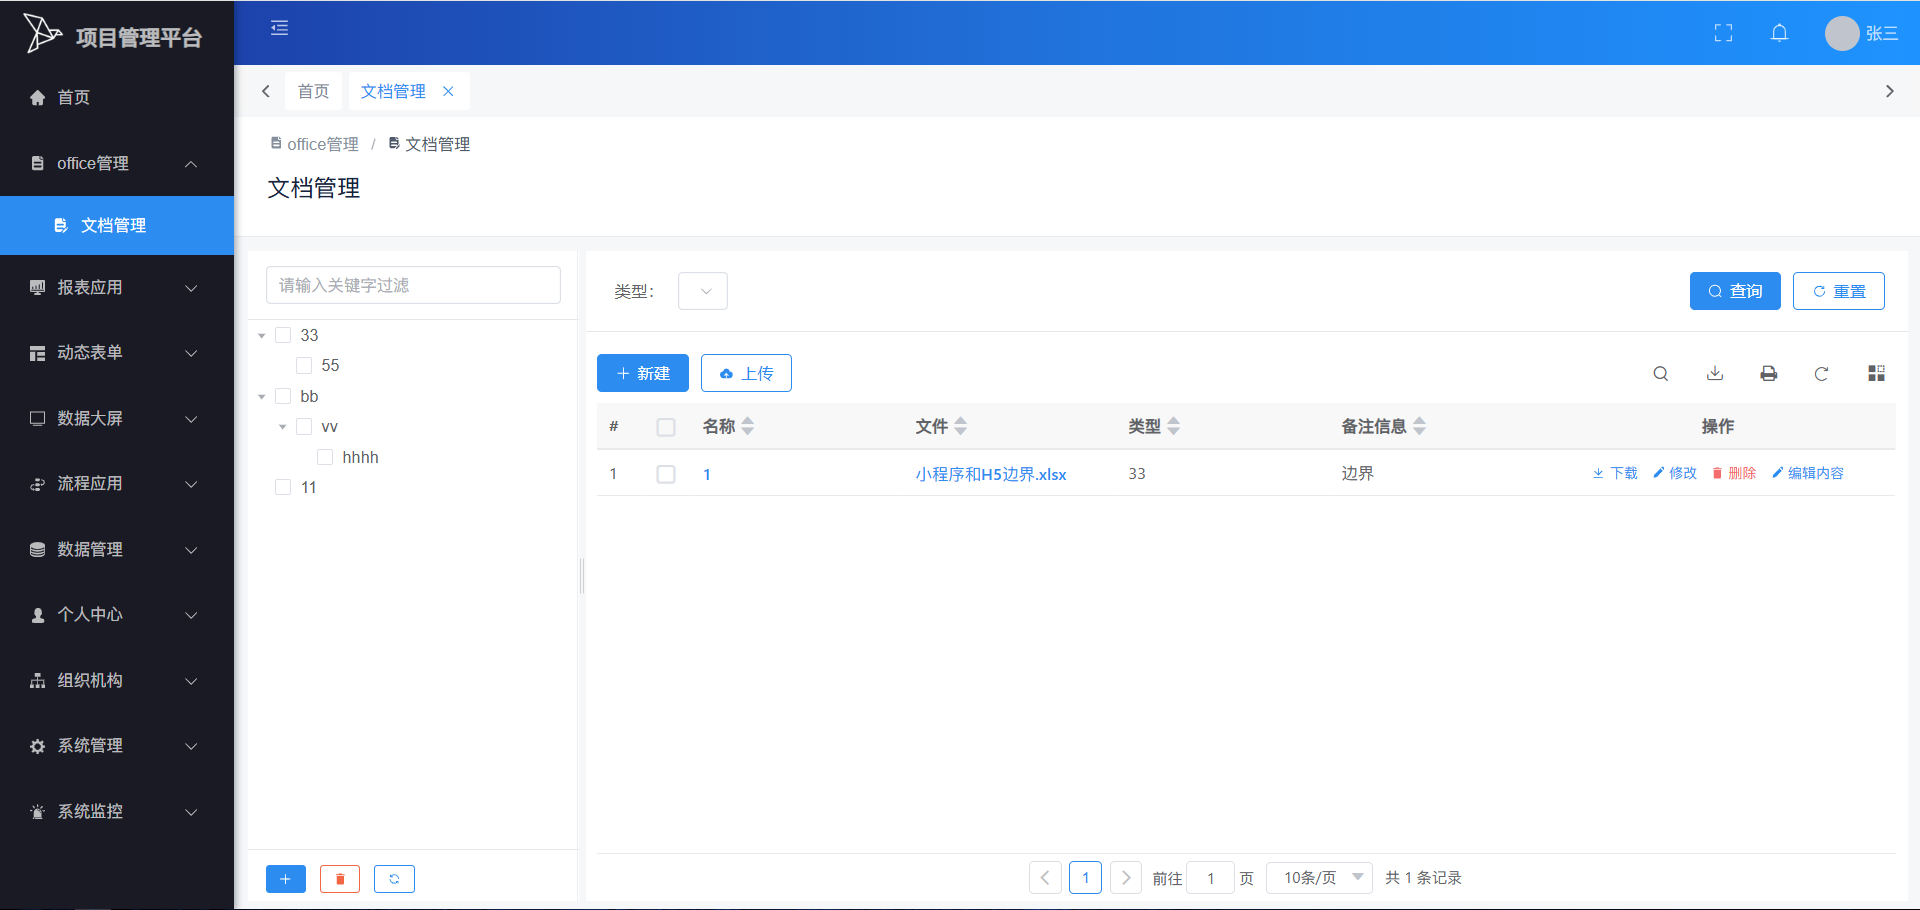Check tree node 55 checkbox
Image resolution: width=1920 pixels, height=910 pixels.
(x=304, y=365)
